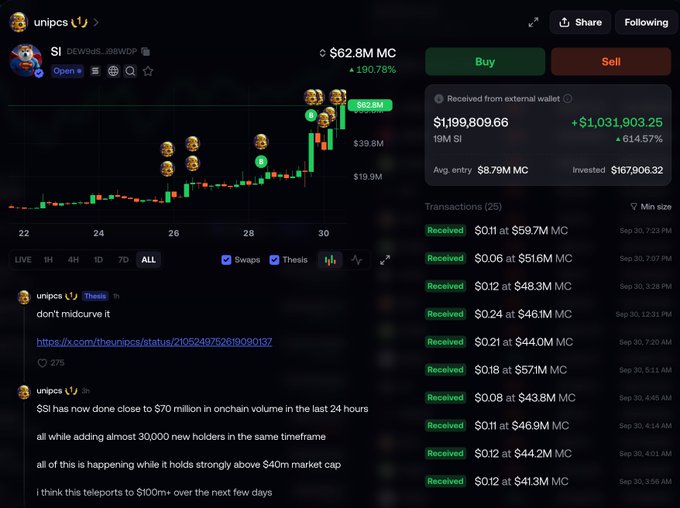This screenshot has height=508, width=680.
Task: Open the Received transaction at $57.1M MC
Action: (x=548, y=370)
